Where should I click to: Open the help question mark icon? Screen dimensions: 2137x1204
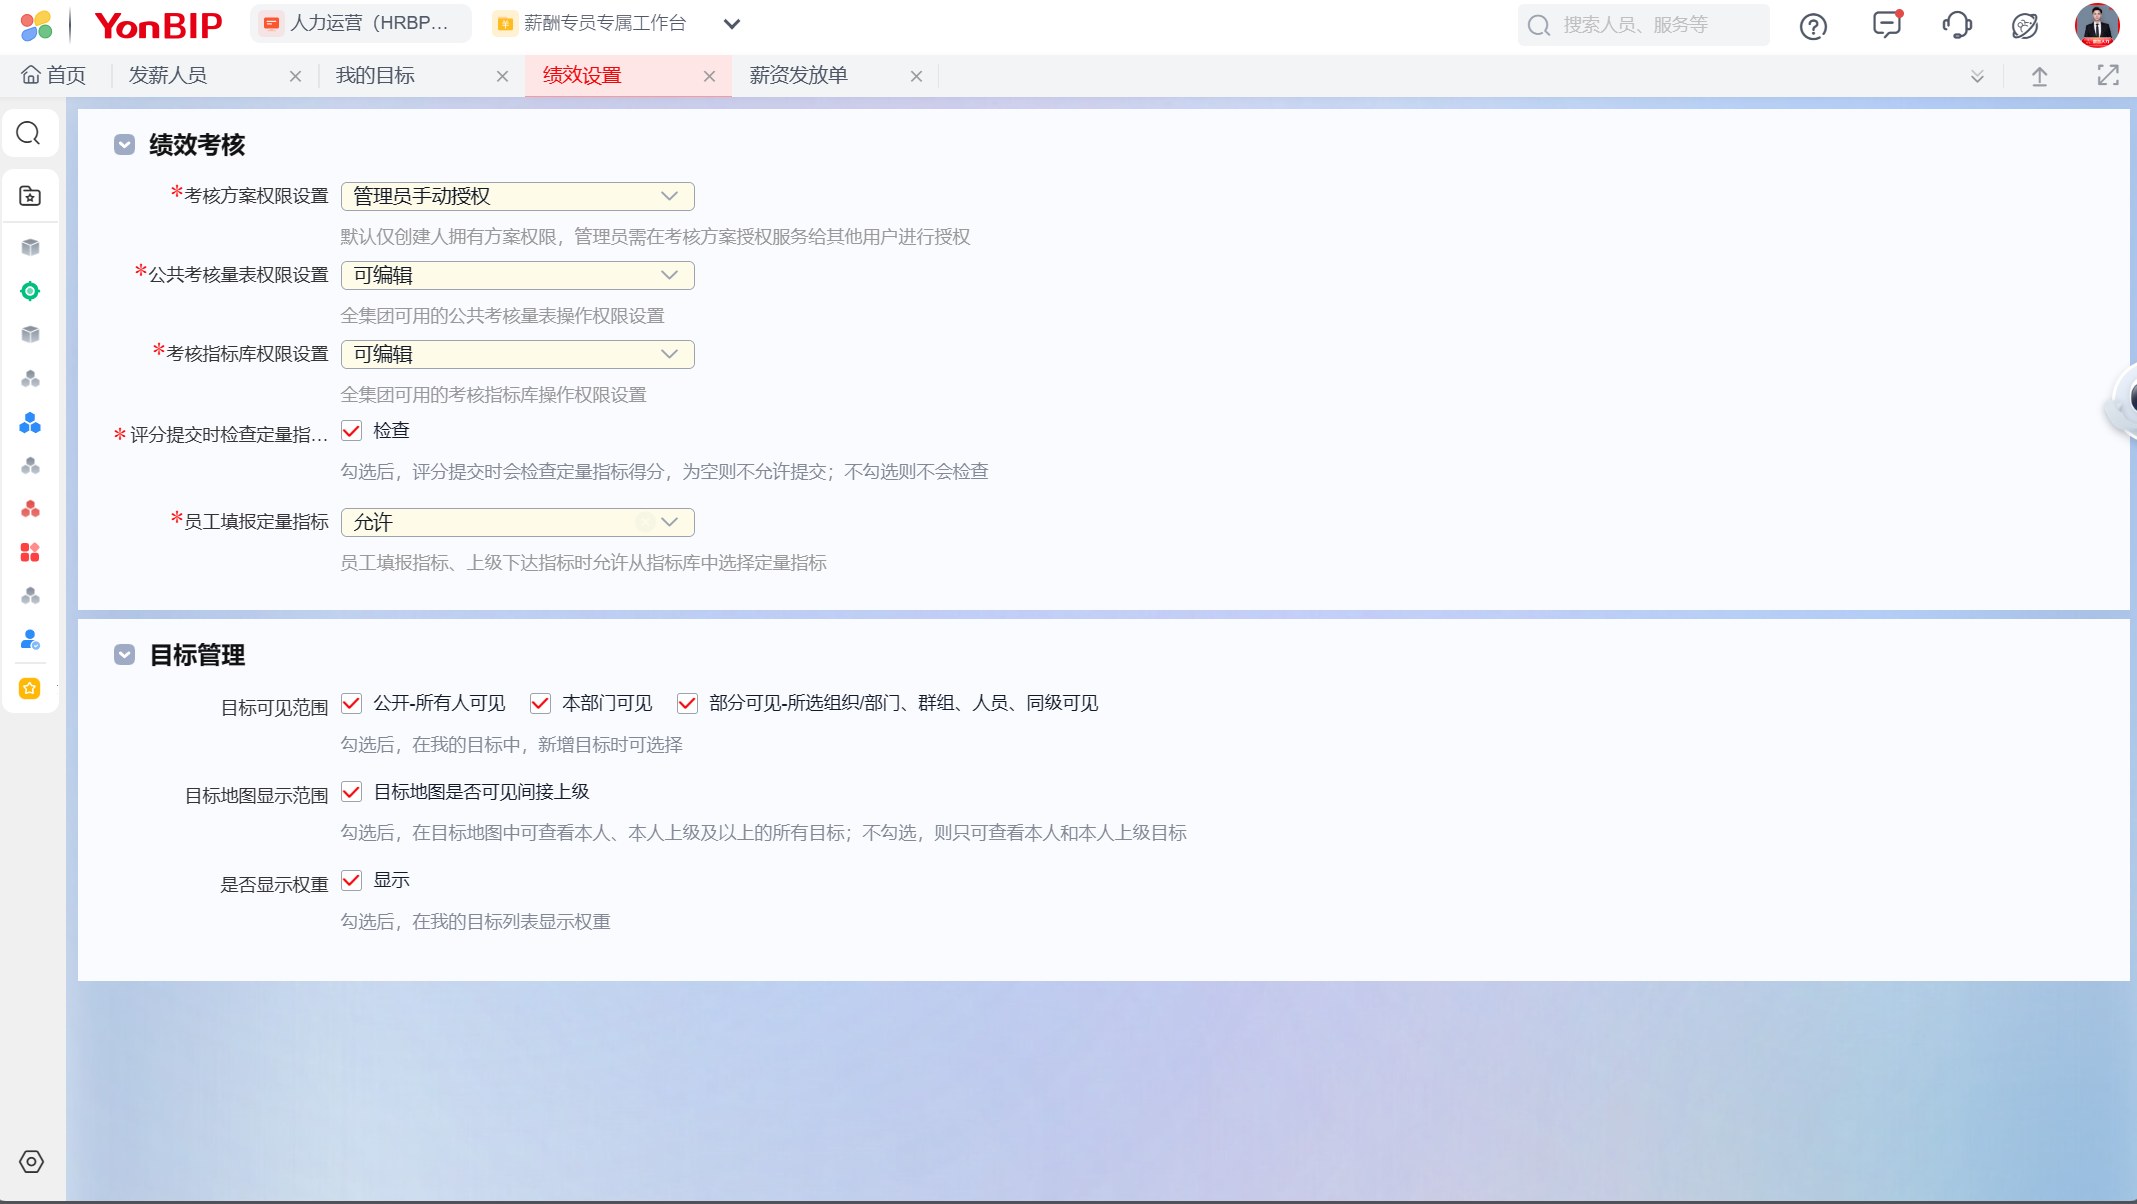click(x=1813, y=26)
